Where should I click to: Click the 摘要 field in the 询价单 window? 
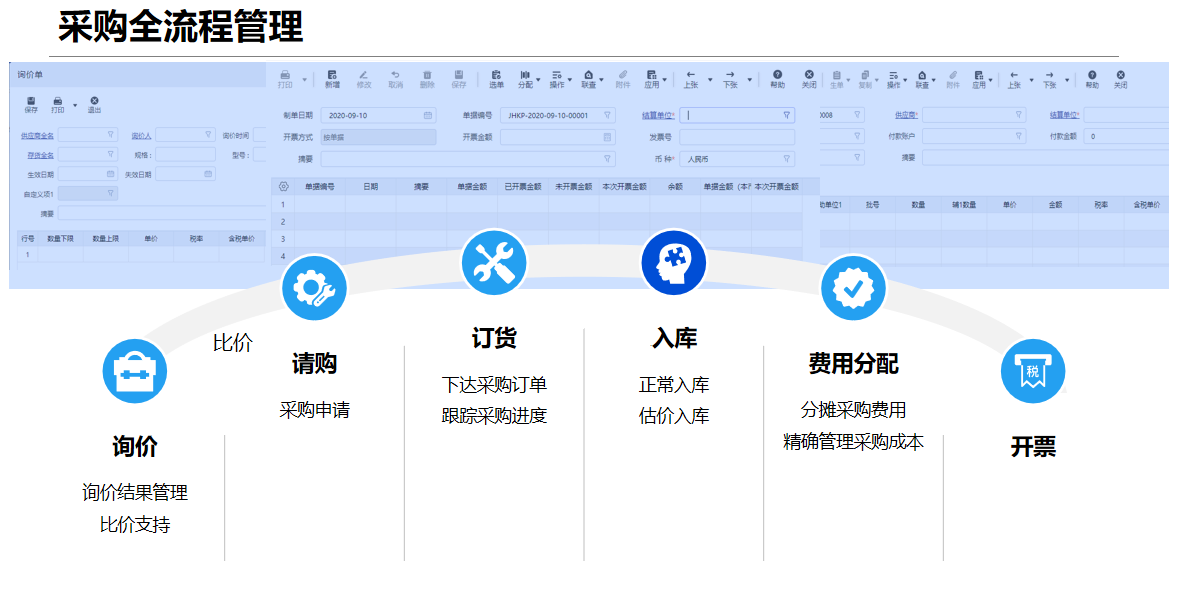(x=163, y=213)
